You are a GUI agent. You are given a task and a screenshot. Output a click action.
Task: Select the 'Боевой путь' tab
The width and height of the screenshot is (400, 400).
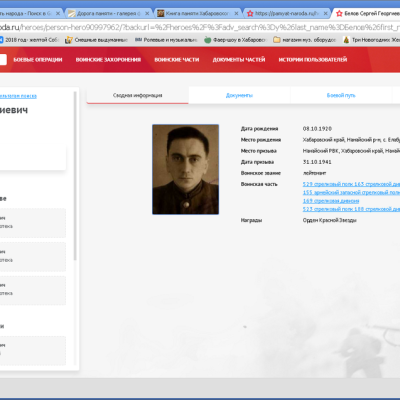click(x=341, y=95)
